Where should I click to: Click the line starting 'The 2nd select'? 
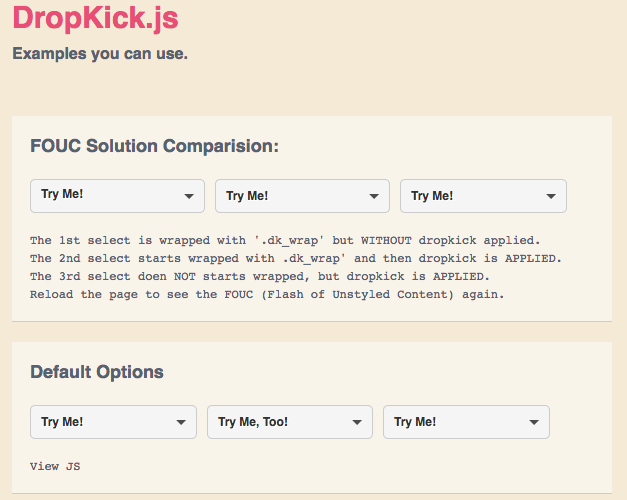(x=296, y=258)
